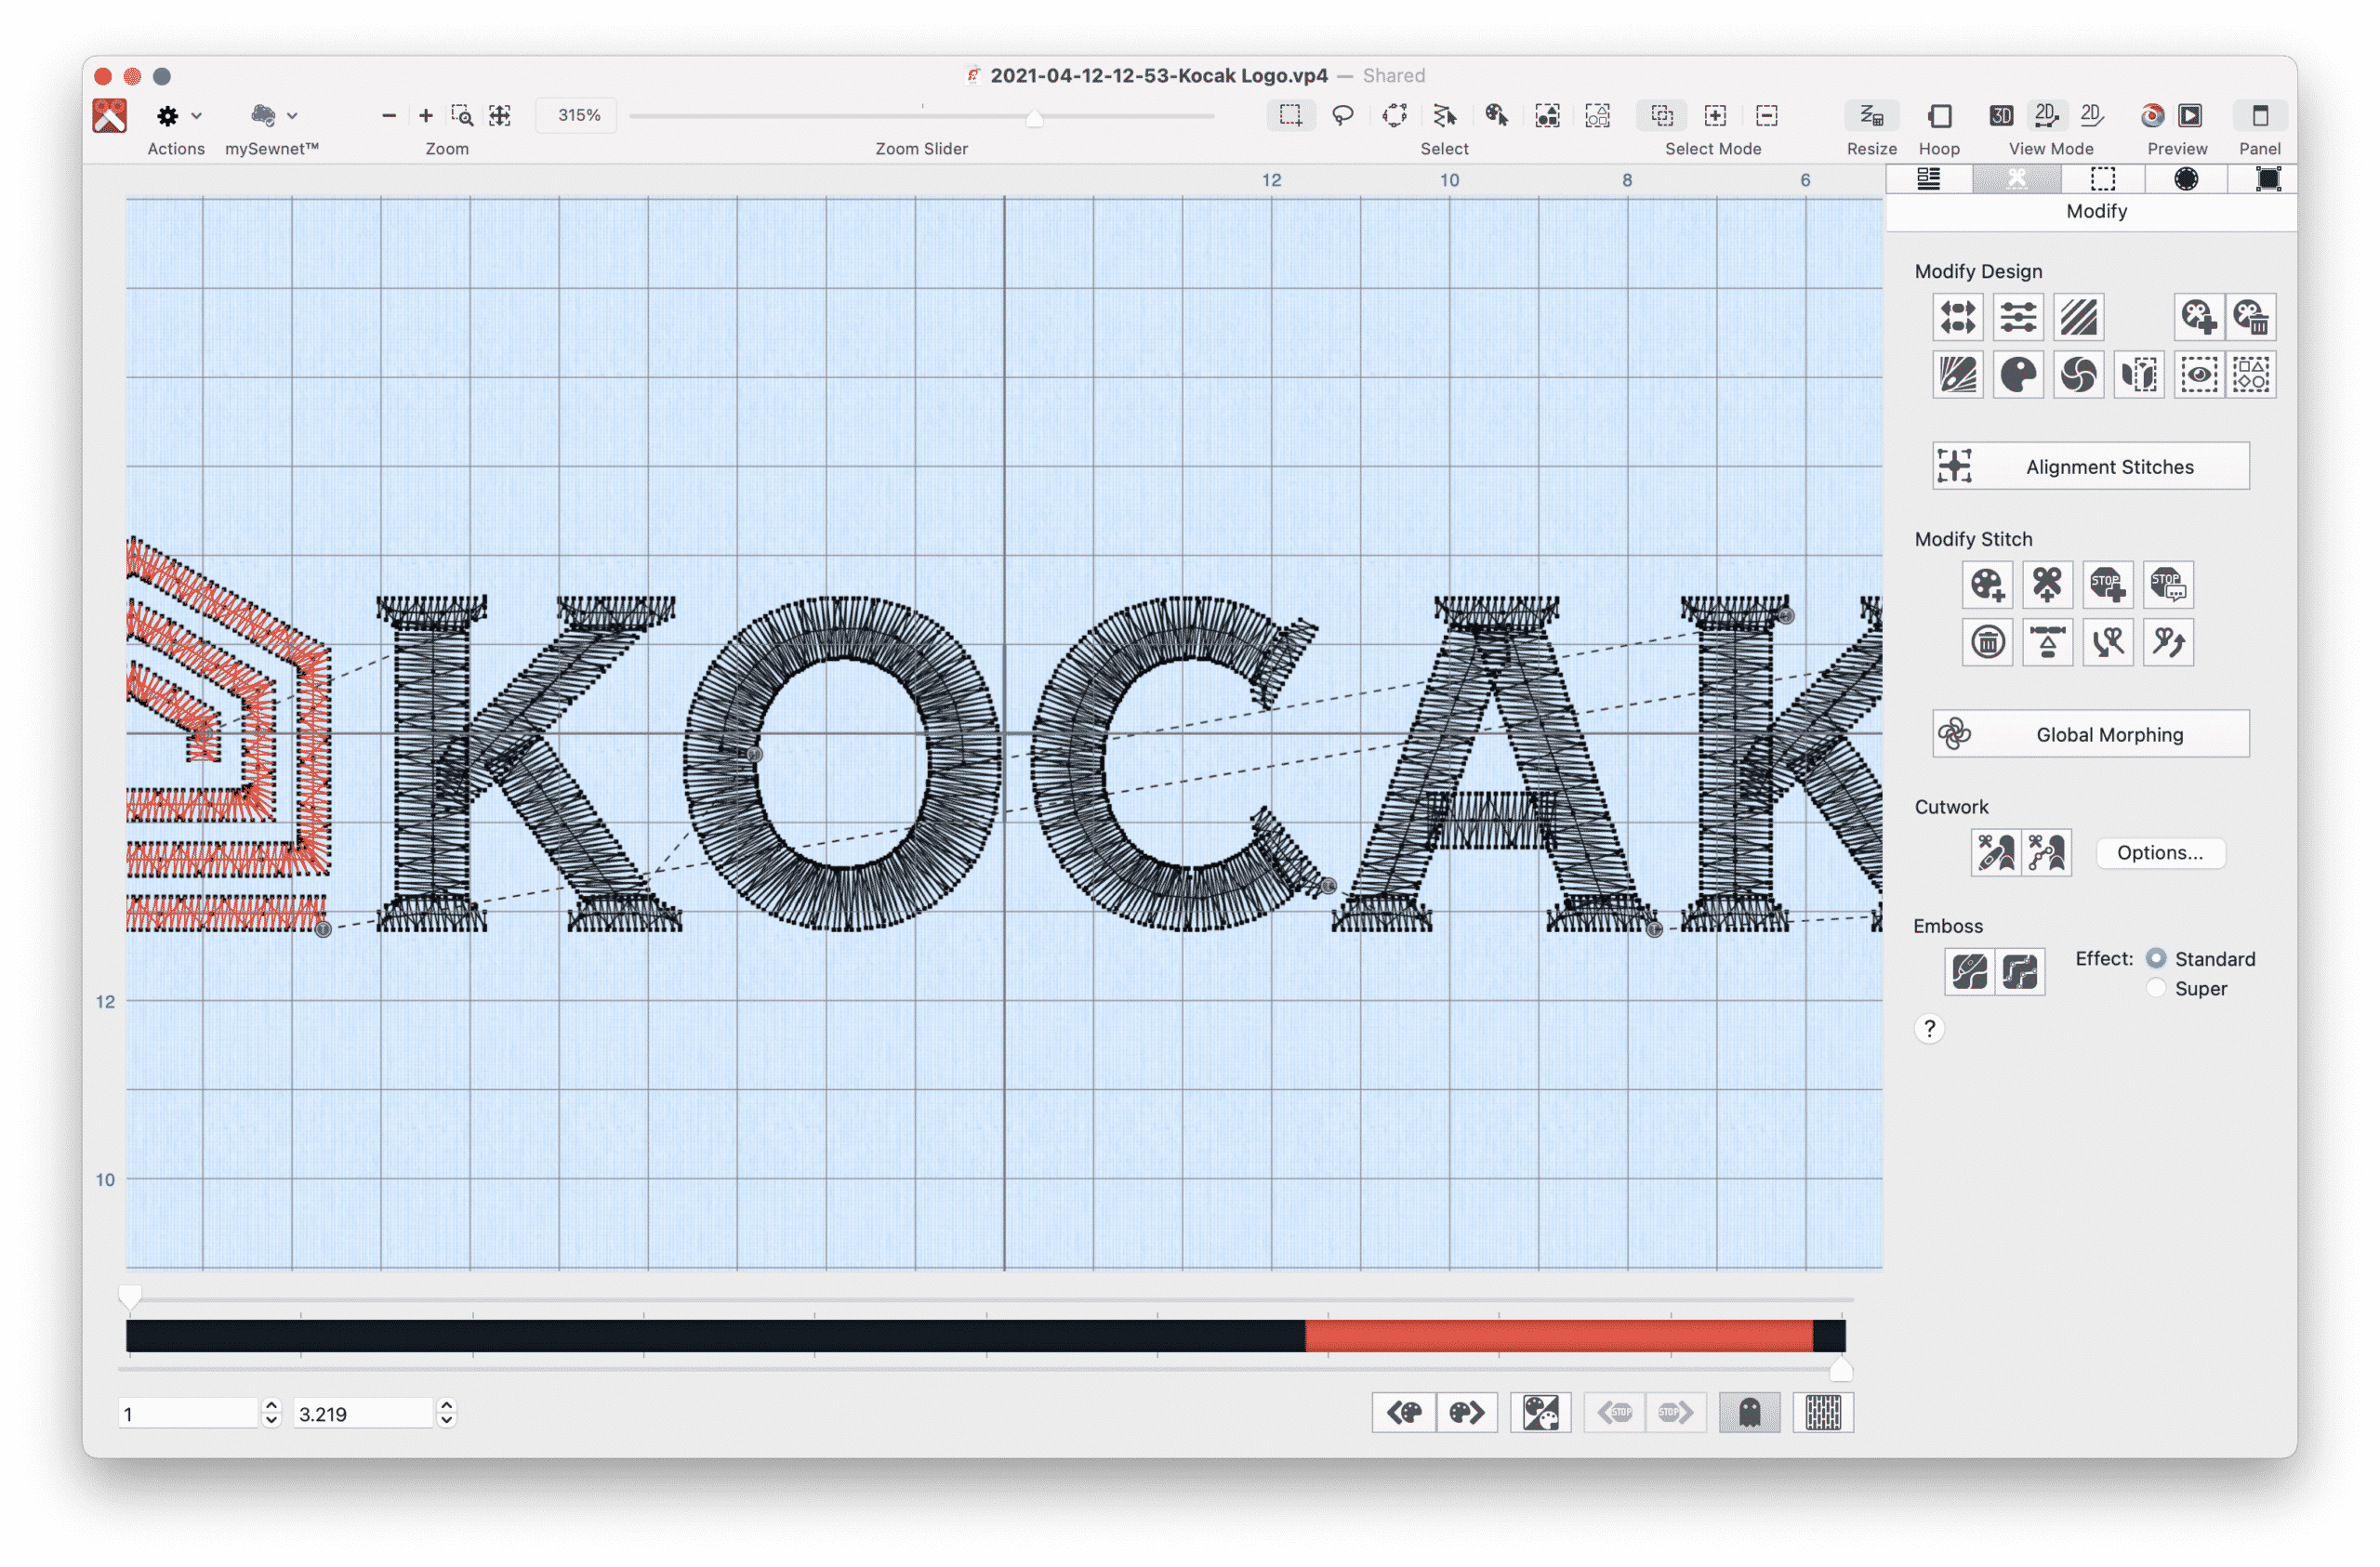Open the Global Morphing button
Viewport: 2380px width, 1567px height.
(2090, 734)
